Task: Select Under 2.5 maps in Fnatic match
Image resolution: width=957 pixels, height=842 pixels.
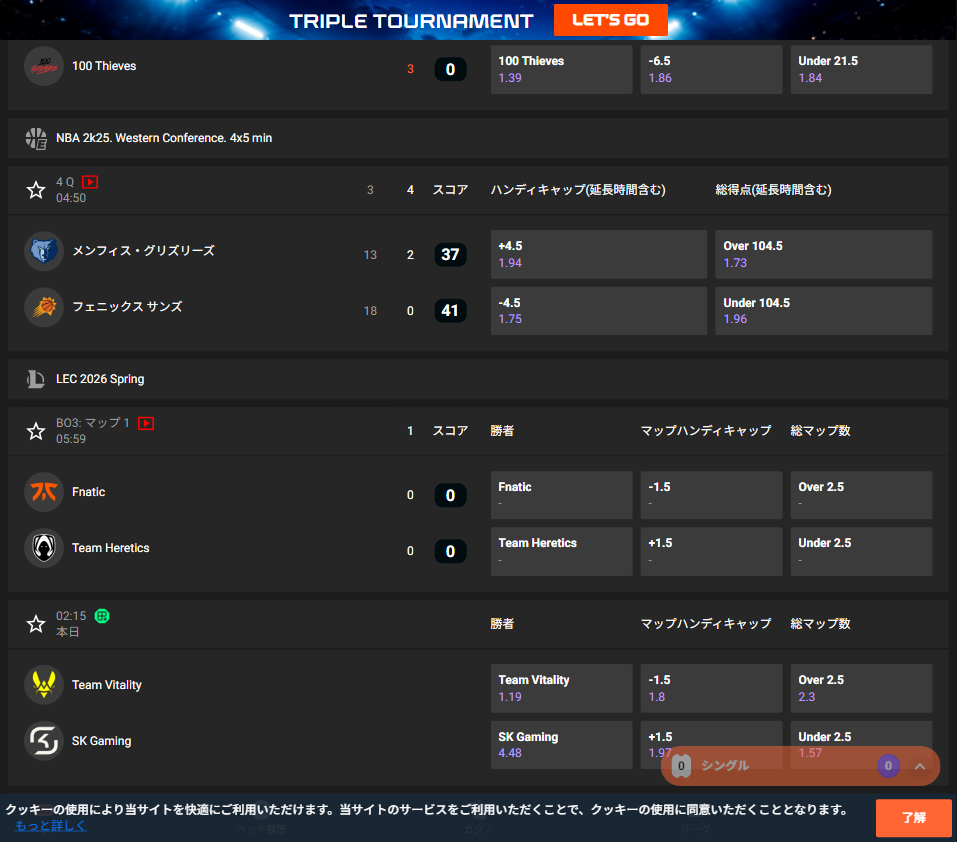Action: tap(861, 552)
